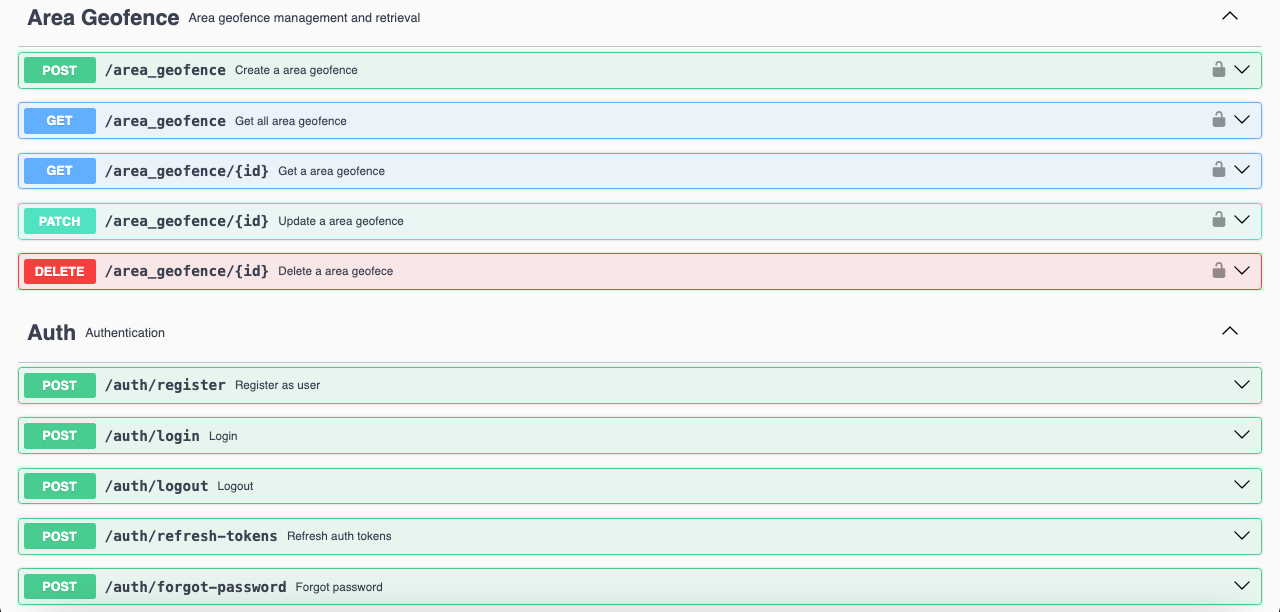
Task: Click the Auth section heading
Action: (51, 333)
